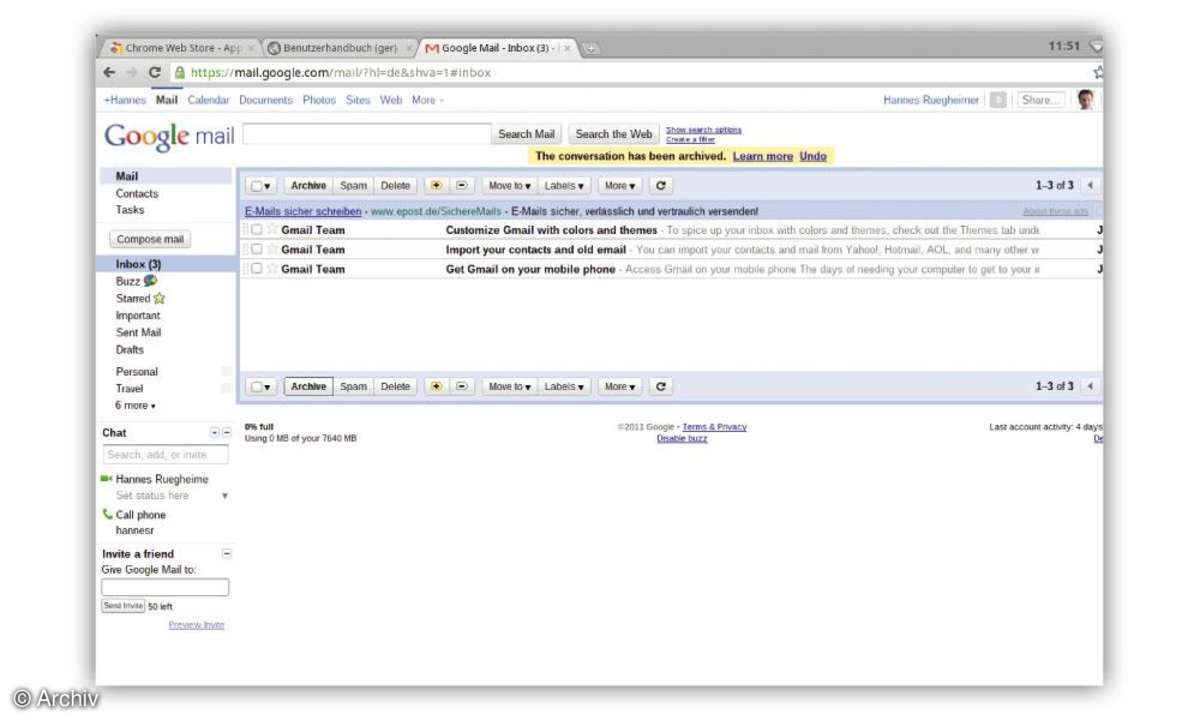Viewport: 1200px width, 720px height.
Task: Click Compose mail
Action: pos(150,240)
